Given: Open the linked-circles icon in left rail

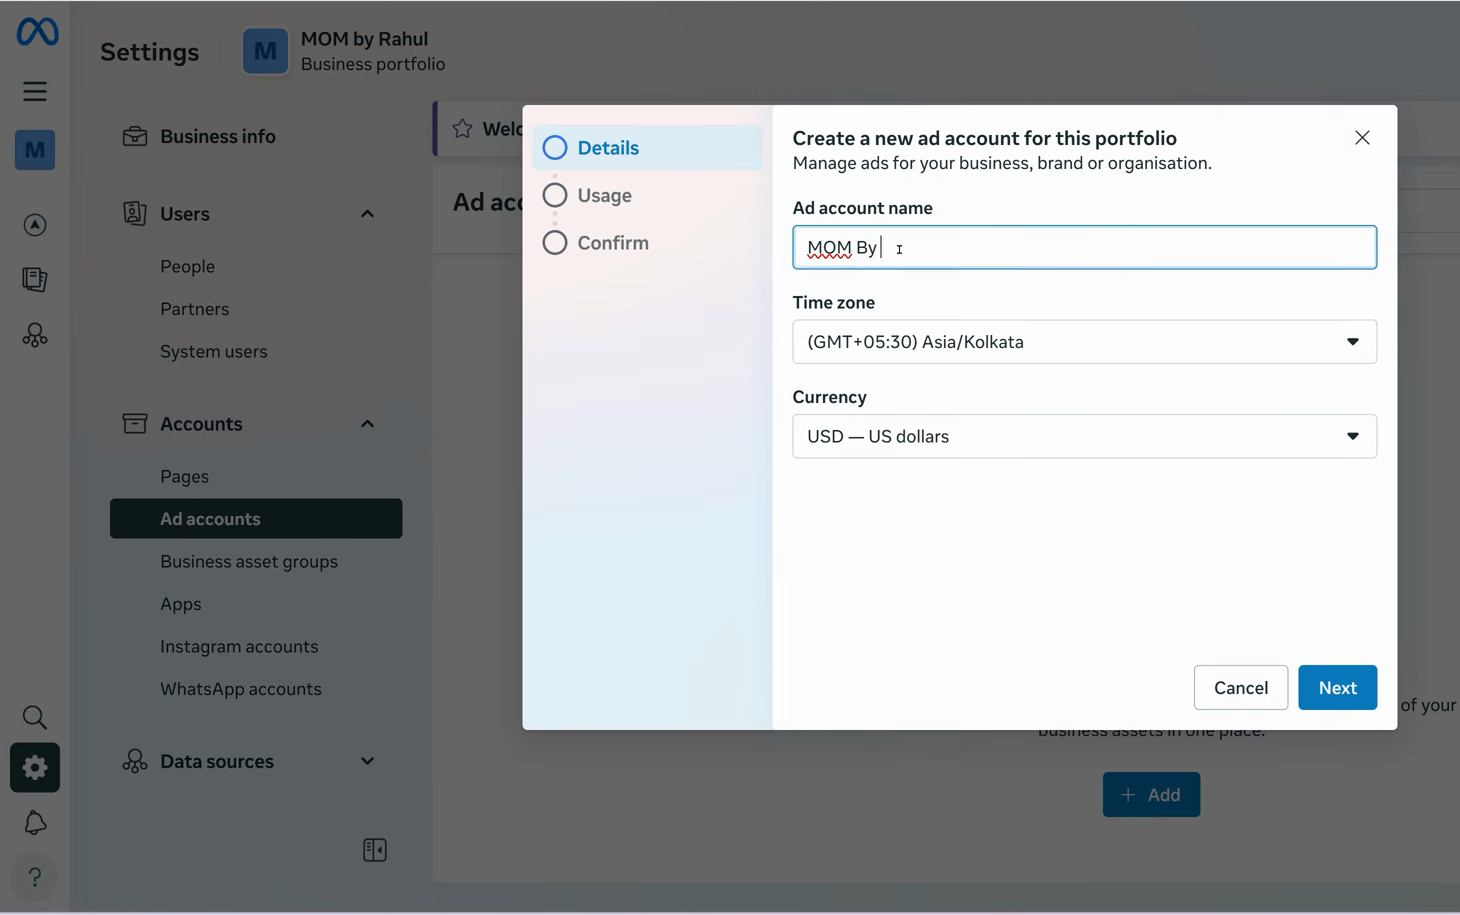Looking at the screenshot, I should click(35, 335).
